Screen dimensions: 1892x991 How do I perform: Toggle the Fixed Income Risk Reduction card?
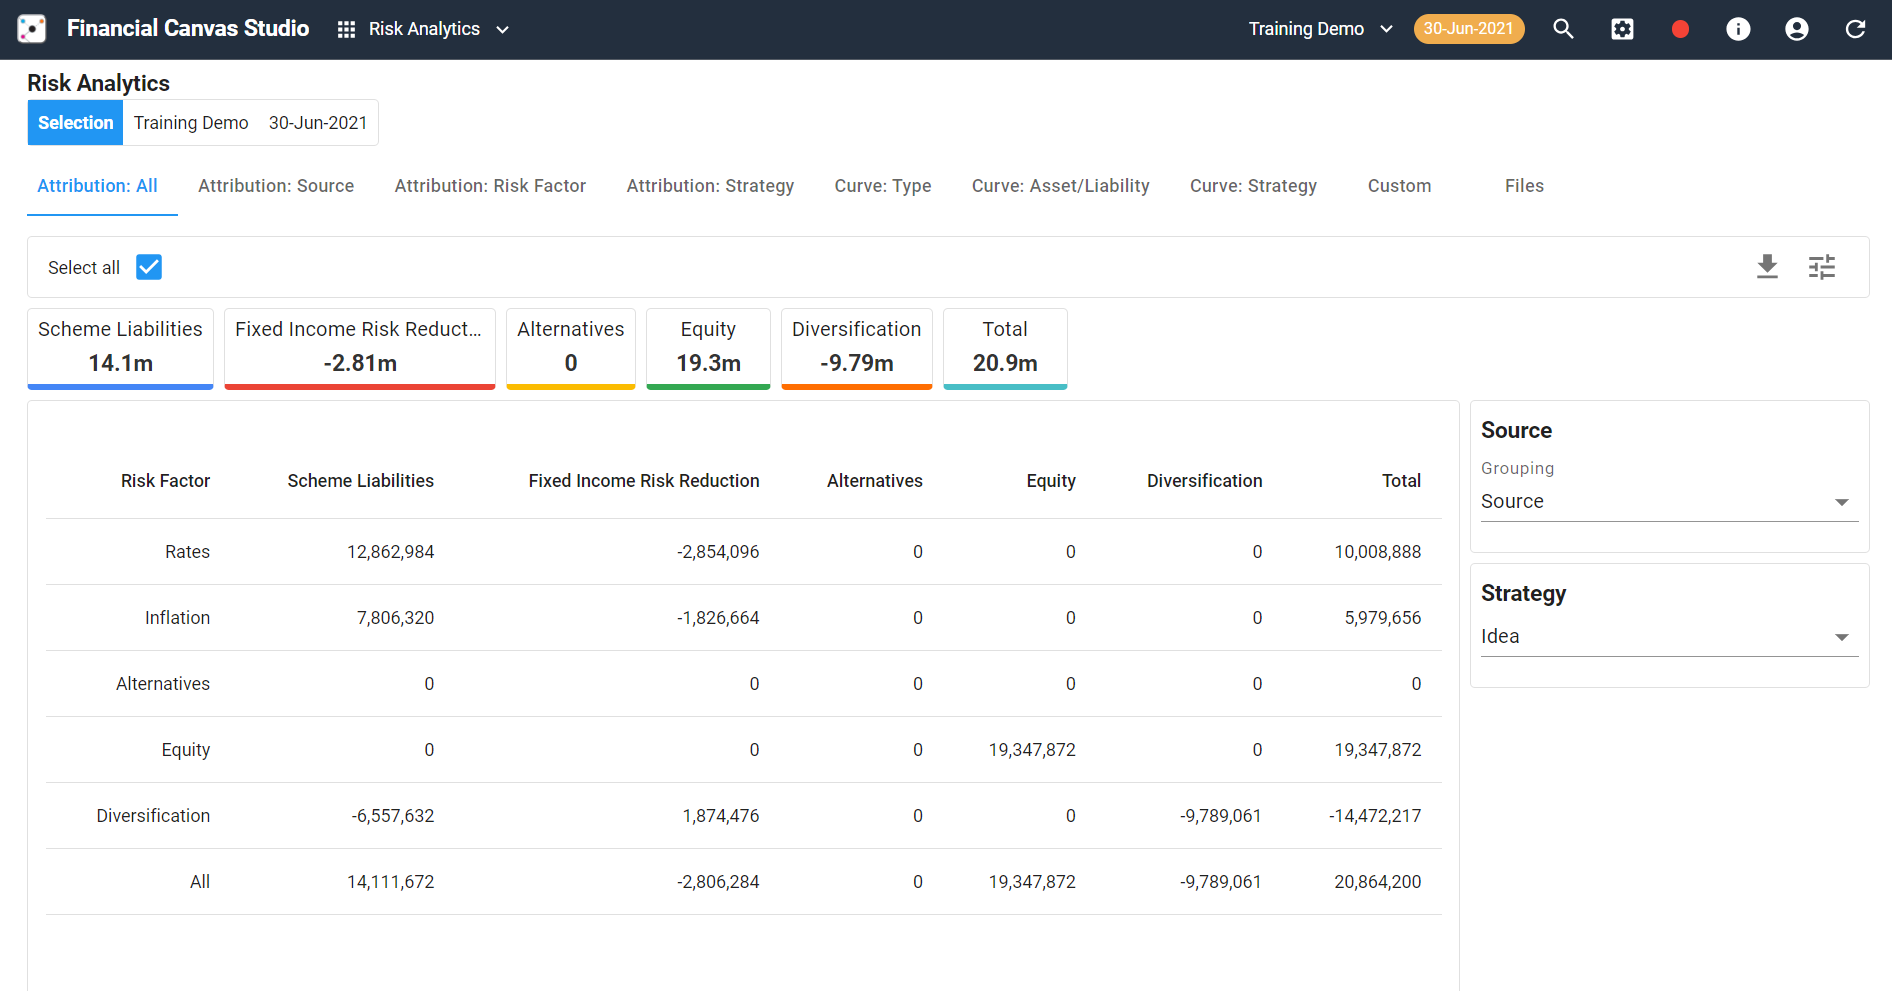pos(360,348)
